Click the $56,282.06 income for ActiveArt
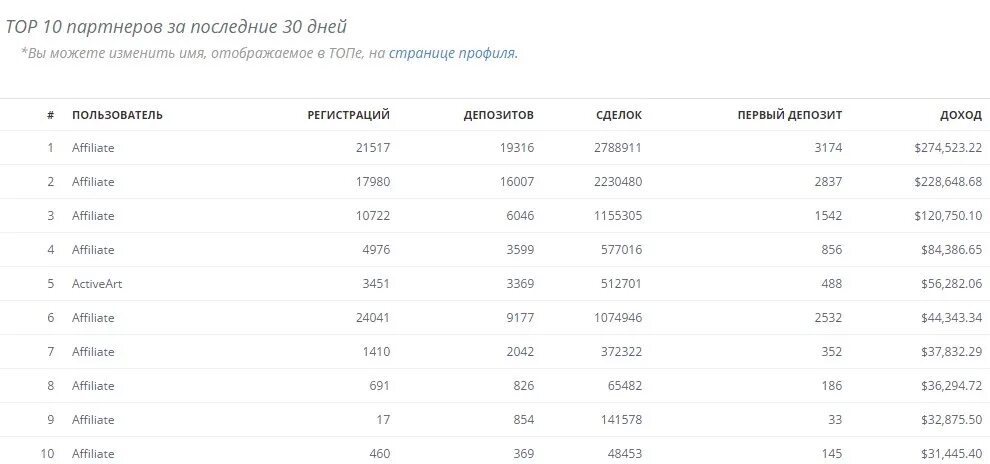 pyautogui.click(x=947, y=283)
